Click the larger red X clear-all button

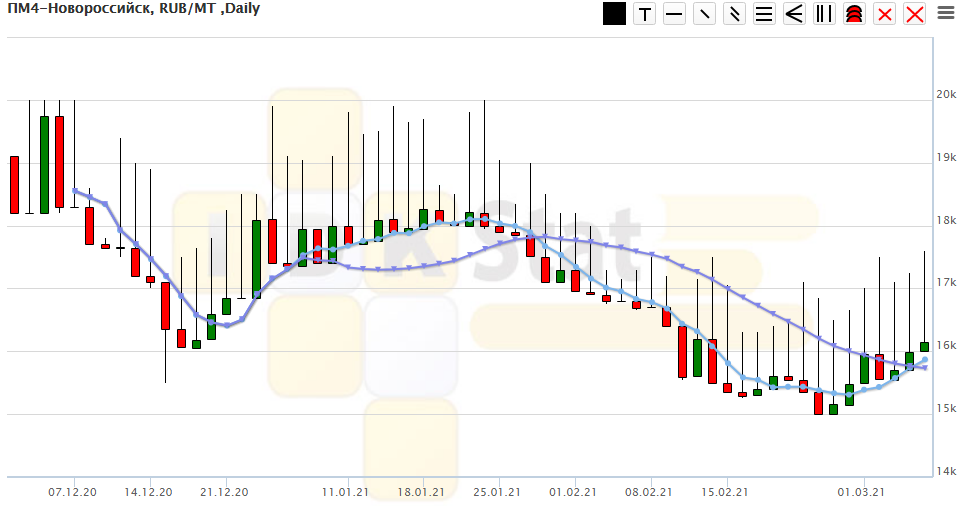(914, 14)
